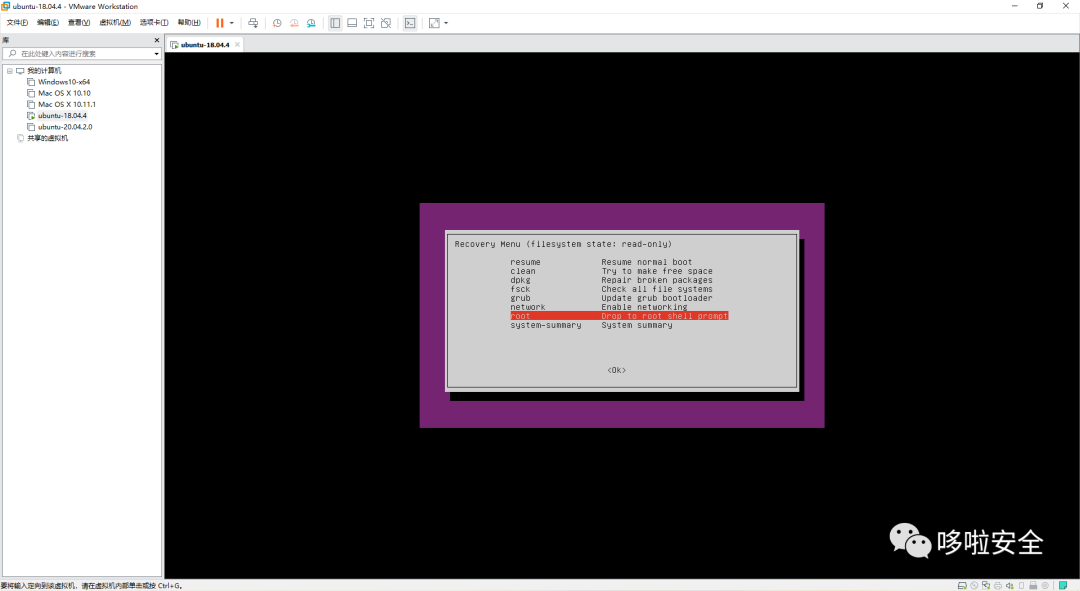The height and width of the screenshot is (591, 1080).
Task: Click the hard disk status icon
Action: [x=962, y=585]
